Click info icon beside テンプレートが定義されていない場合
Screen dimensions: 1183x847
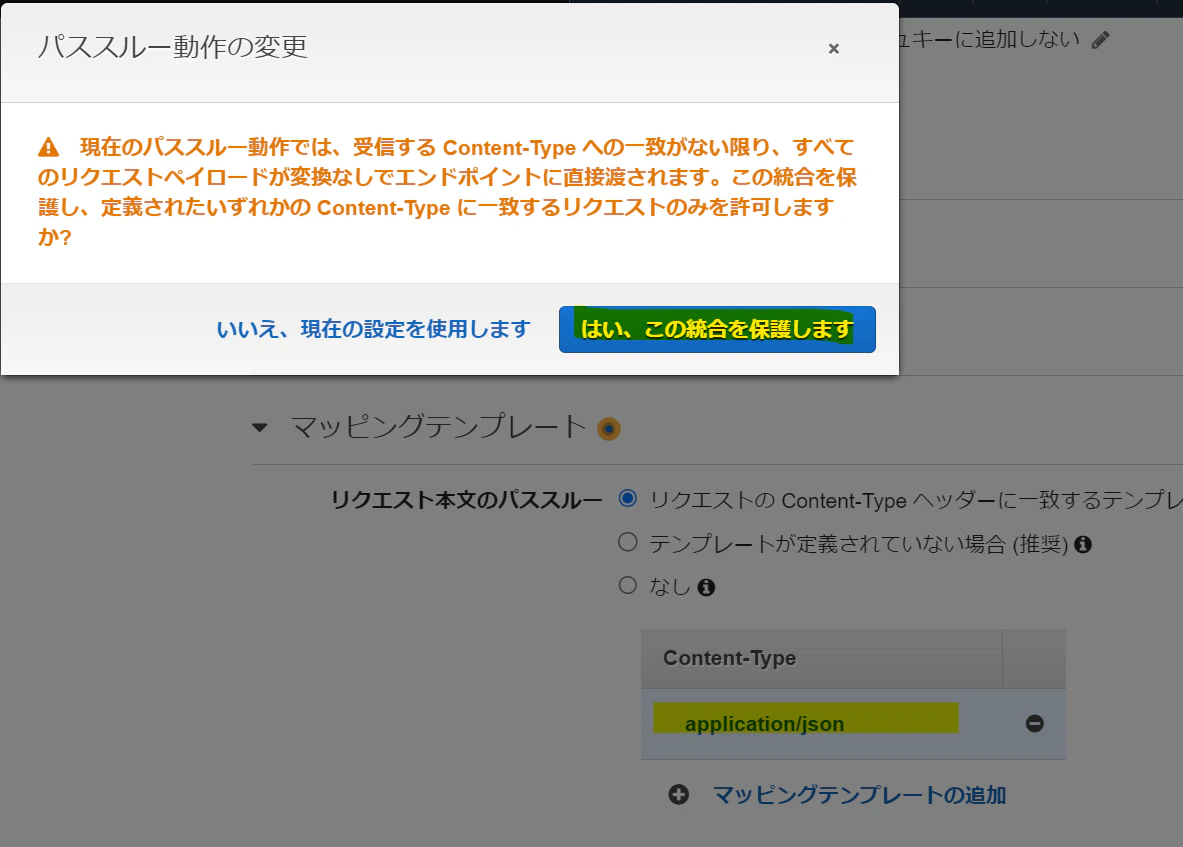pyautogui.click(x=1083, y=545)
